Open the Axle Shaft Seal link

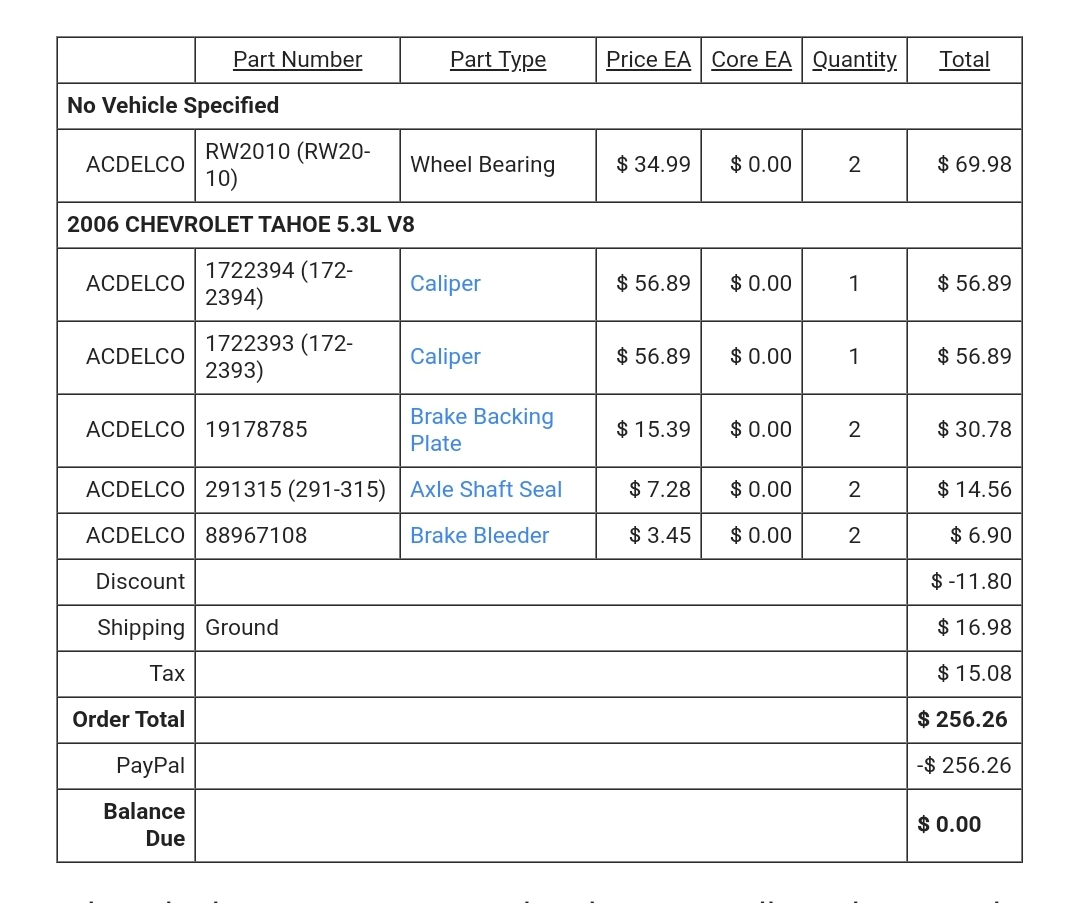pos(486,490)
